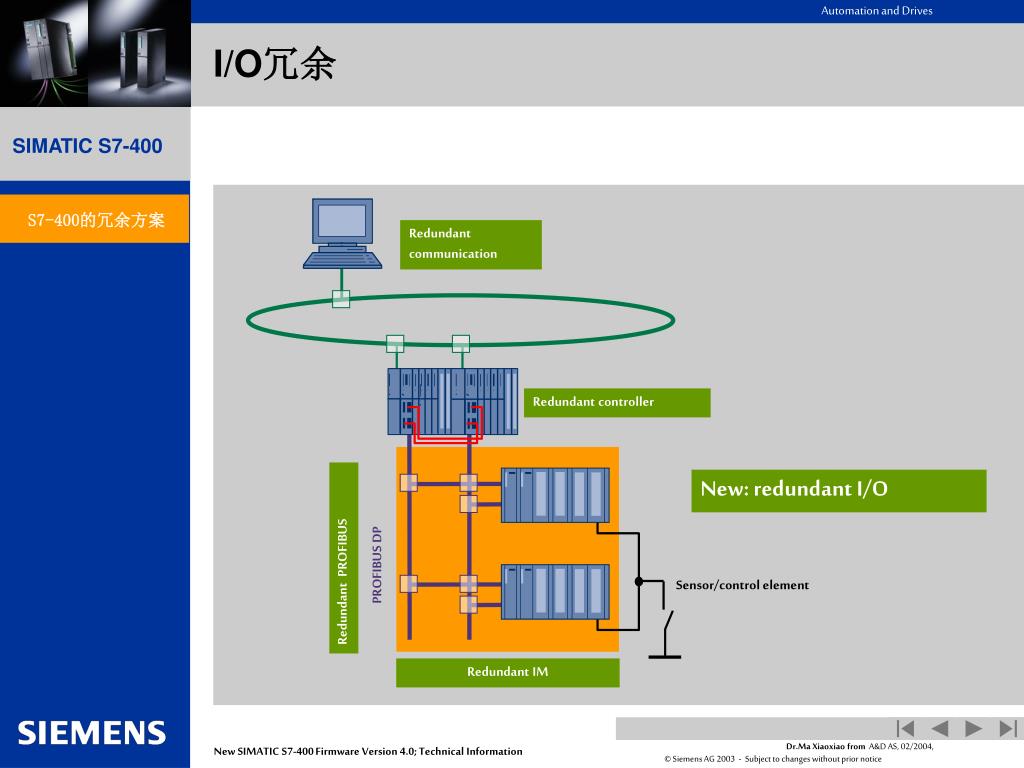The image size is (1024, 768).
Task: Click the SIMATIC S7-400 heading
Action: tap(88, 146)
